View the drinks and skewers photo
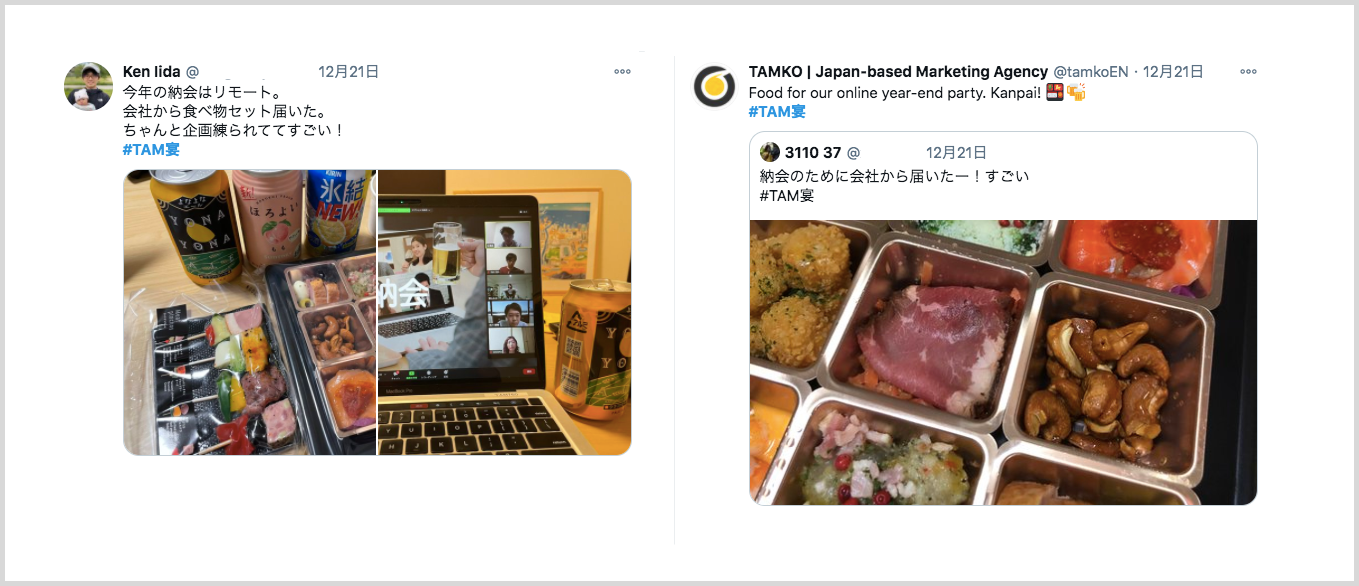This screenshot has height=586, width=1359. [x=249, y=312]
